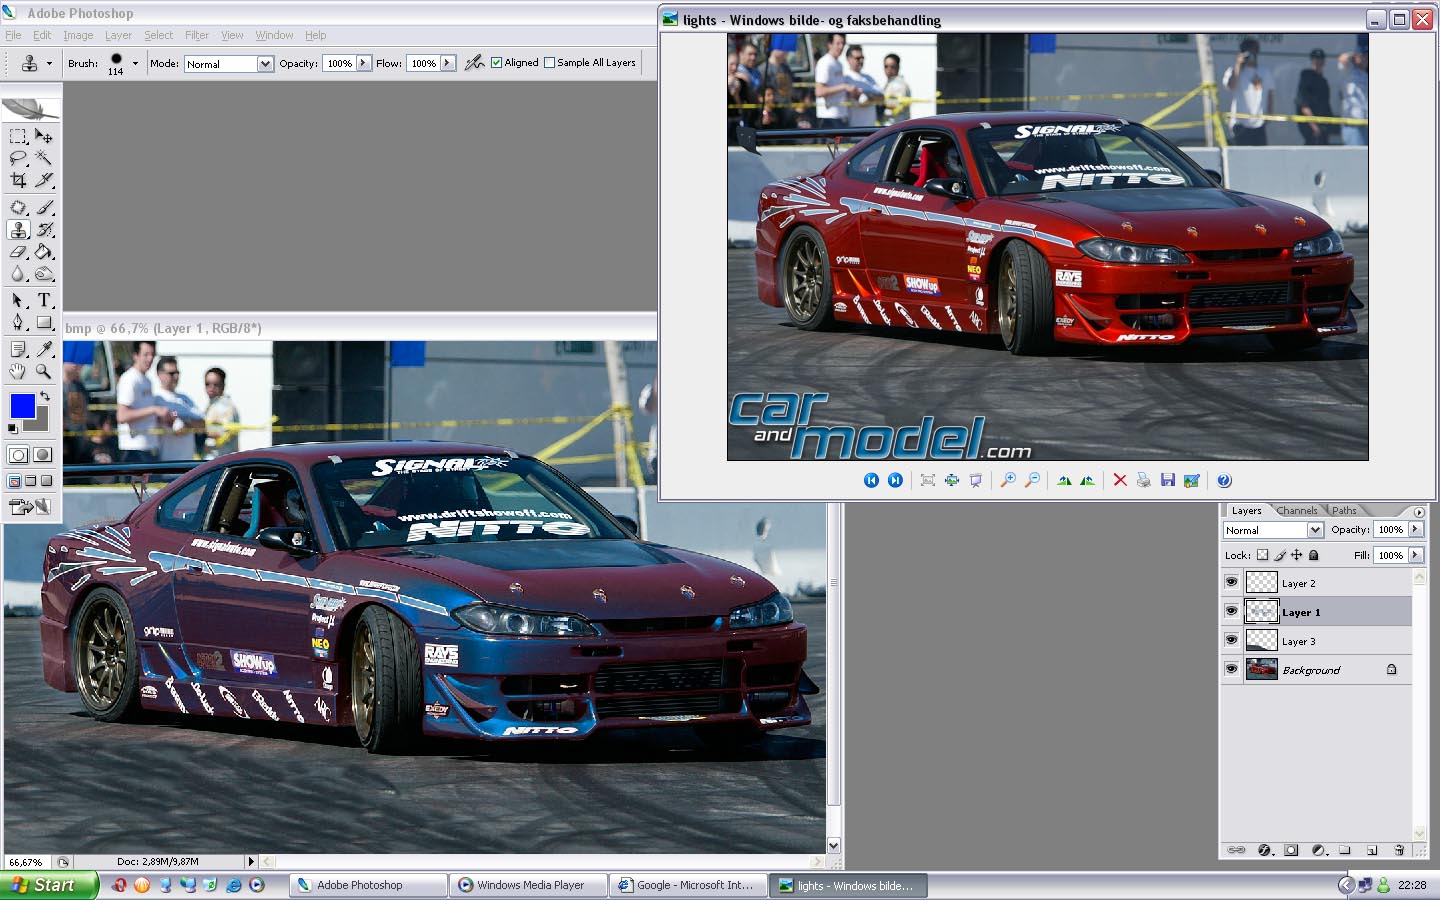The image size is (1440, 900).
Task: Switch to the Paths tab
Action: coord(1344,510)
